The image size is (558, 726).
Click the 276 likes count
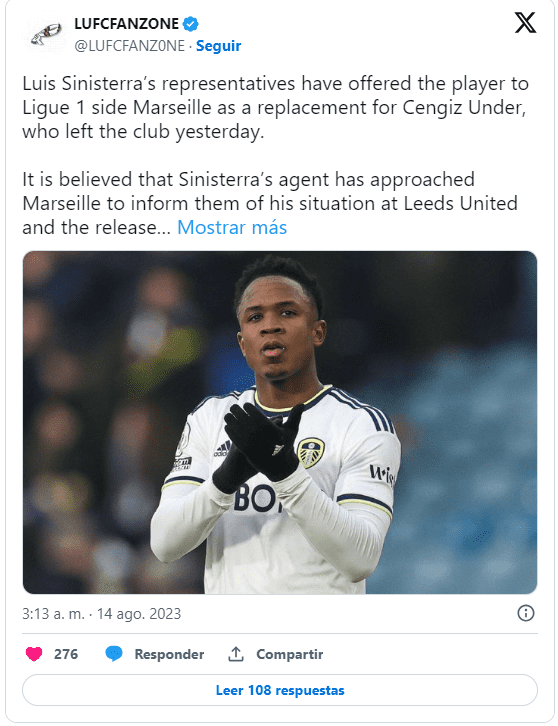(x=66, y=654)
